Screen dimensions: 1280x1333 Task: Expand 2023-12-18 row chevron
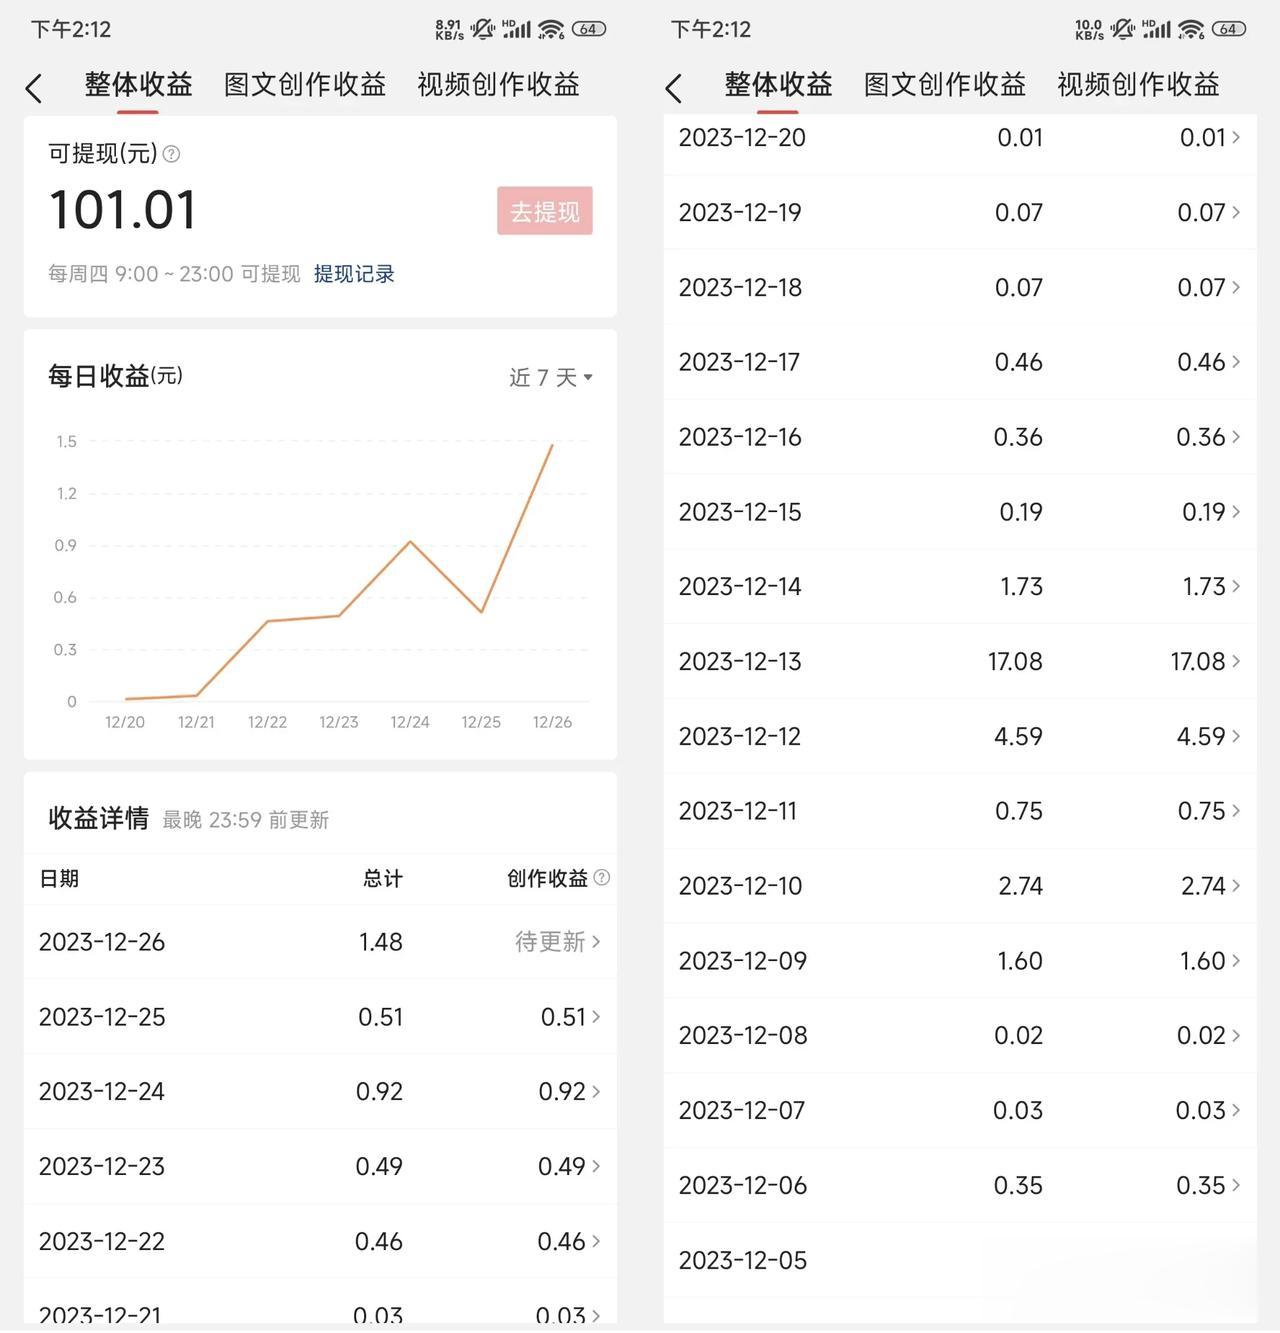(1236, 287)
